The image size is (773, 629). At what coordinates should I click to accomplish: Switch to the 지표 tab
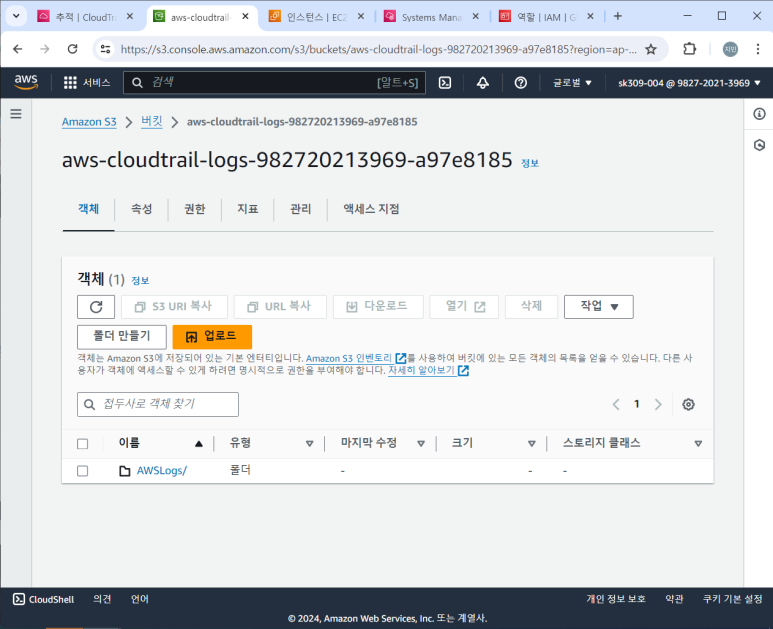(x=247, y=209)
